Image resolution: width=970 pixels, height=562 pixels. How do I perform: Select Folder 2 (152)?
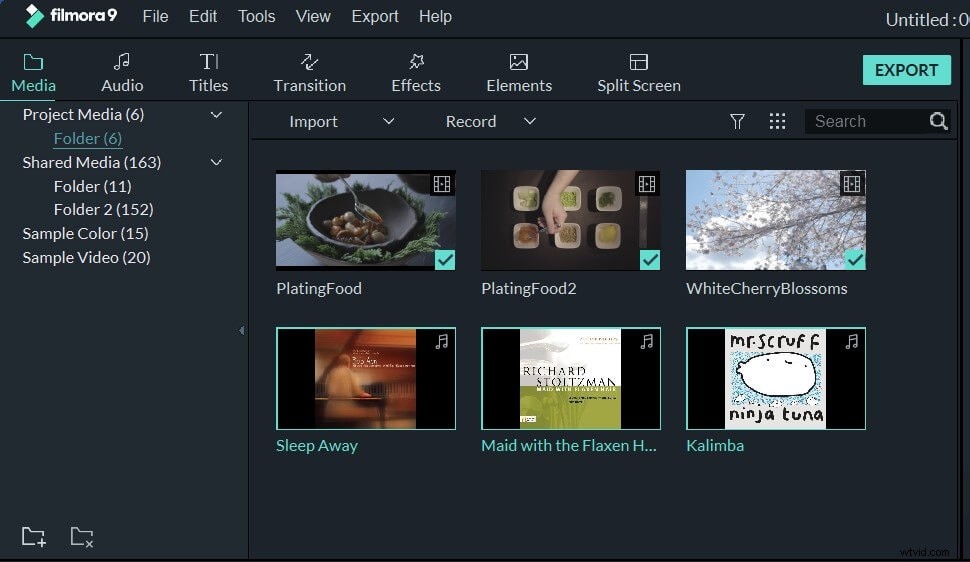tap(103, 209)
